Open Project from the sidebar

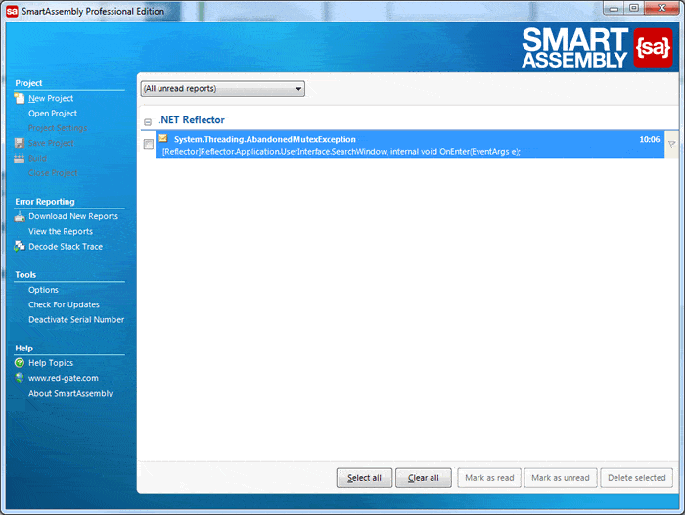(x=52, y=113)
